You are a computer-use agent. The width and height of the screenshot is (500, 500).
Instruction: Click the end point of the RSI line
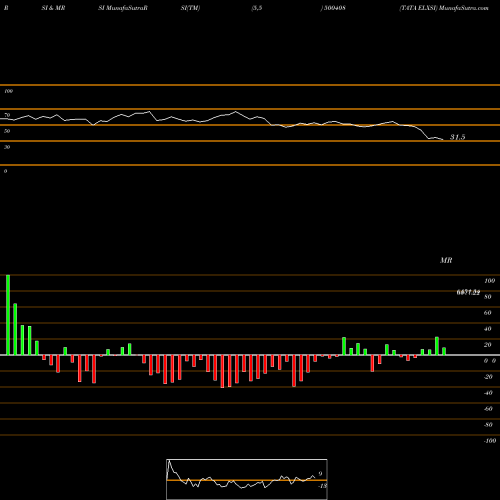pyautogui.click(x=443, y=140)
